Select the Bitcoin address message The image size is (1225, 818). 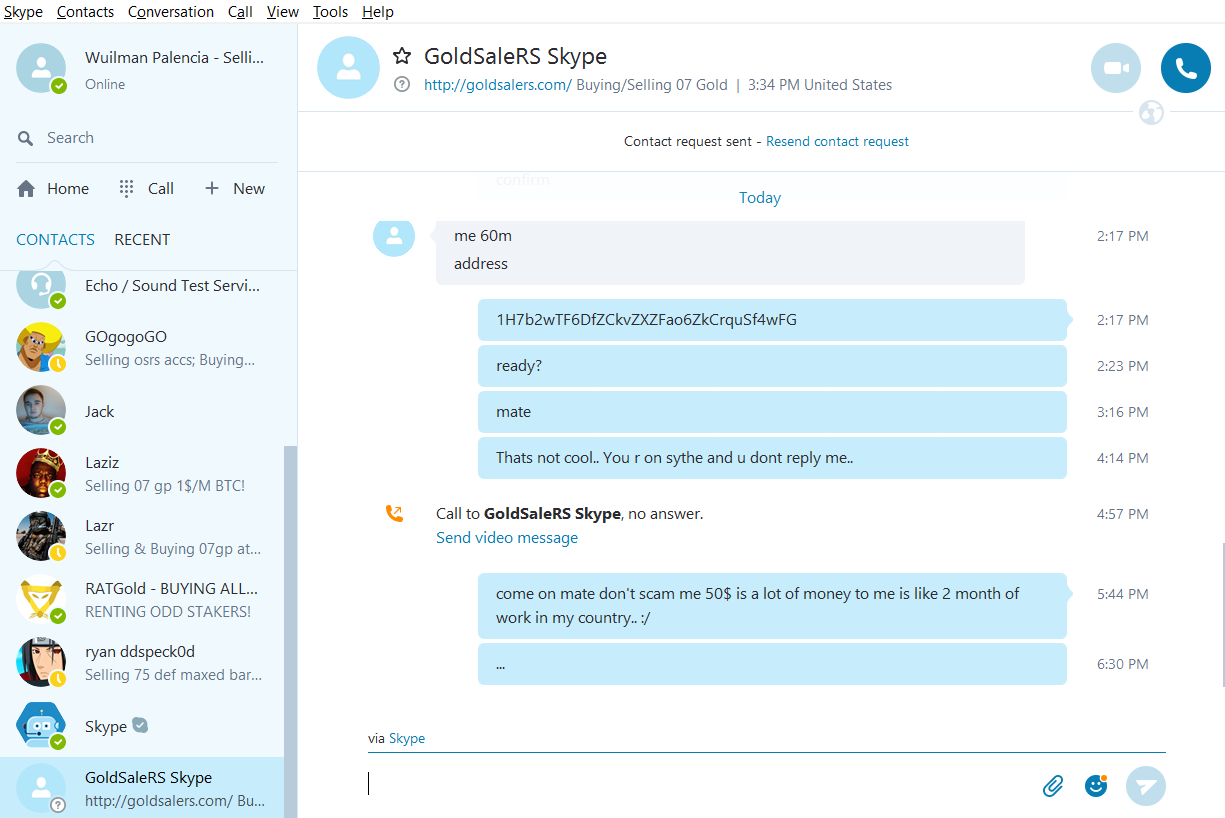pyautogui.click(x=772, y=320)
